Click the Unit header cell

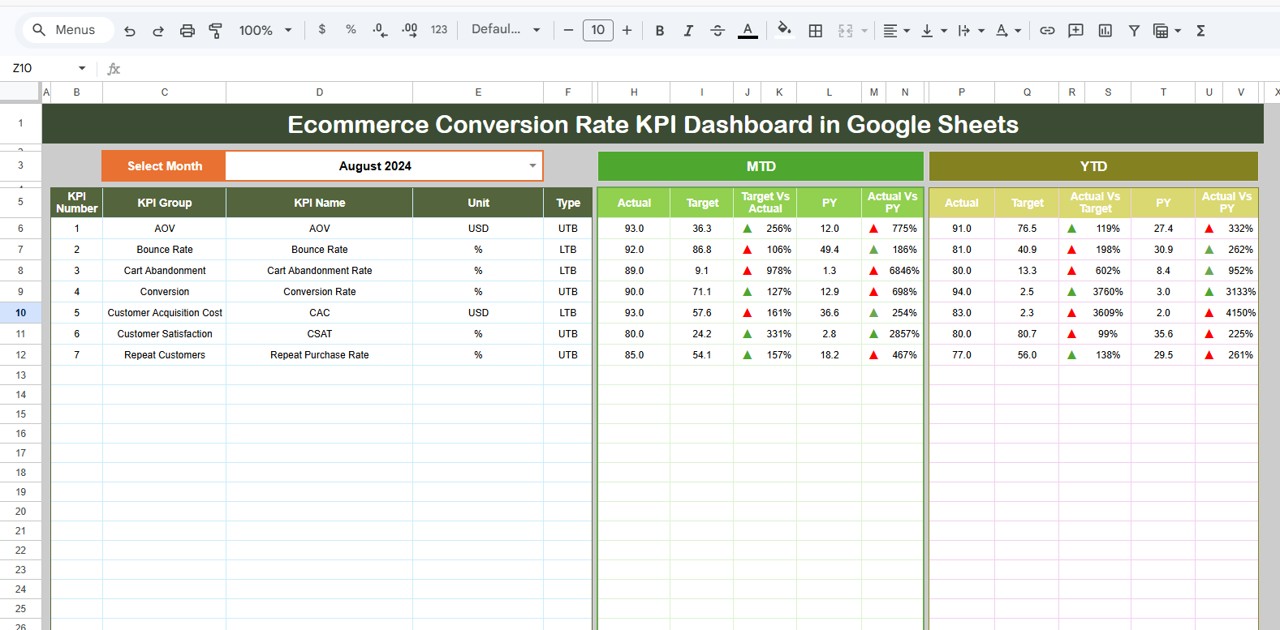(x=478, y=202)
